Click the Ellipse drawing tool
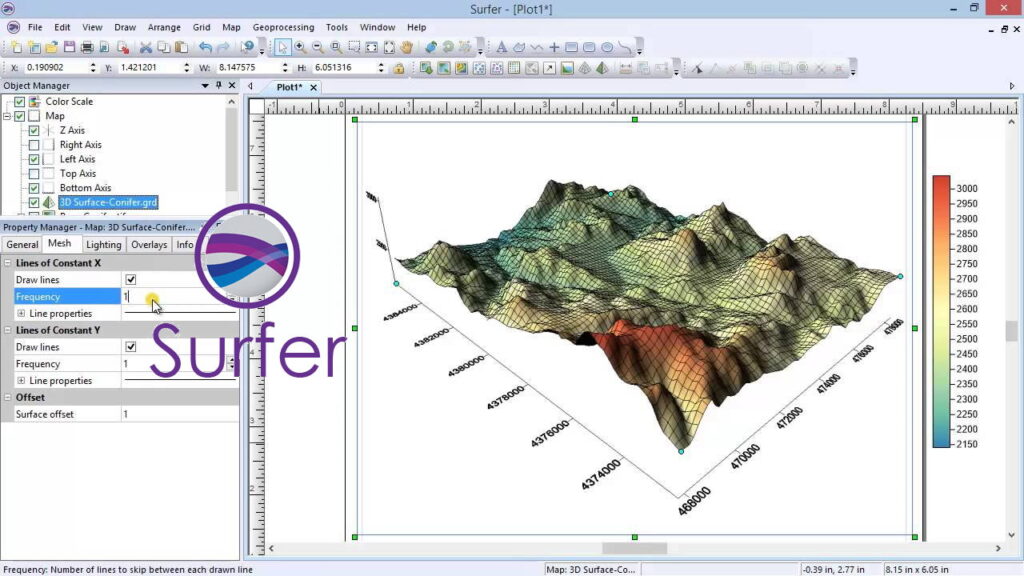 (607, 47)
